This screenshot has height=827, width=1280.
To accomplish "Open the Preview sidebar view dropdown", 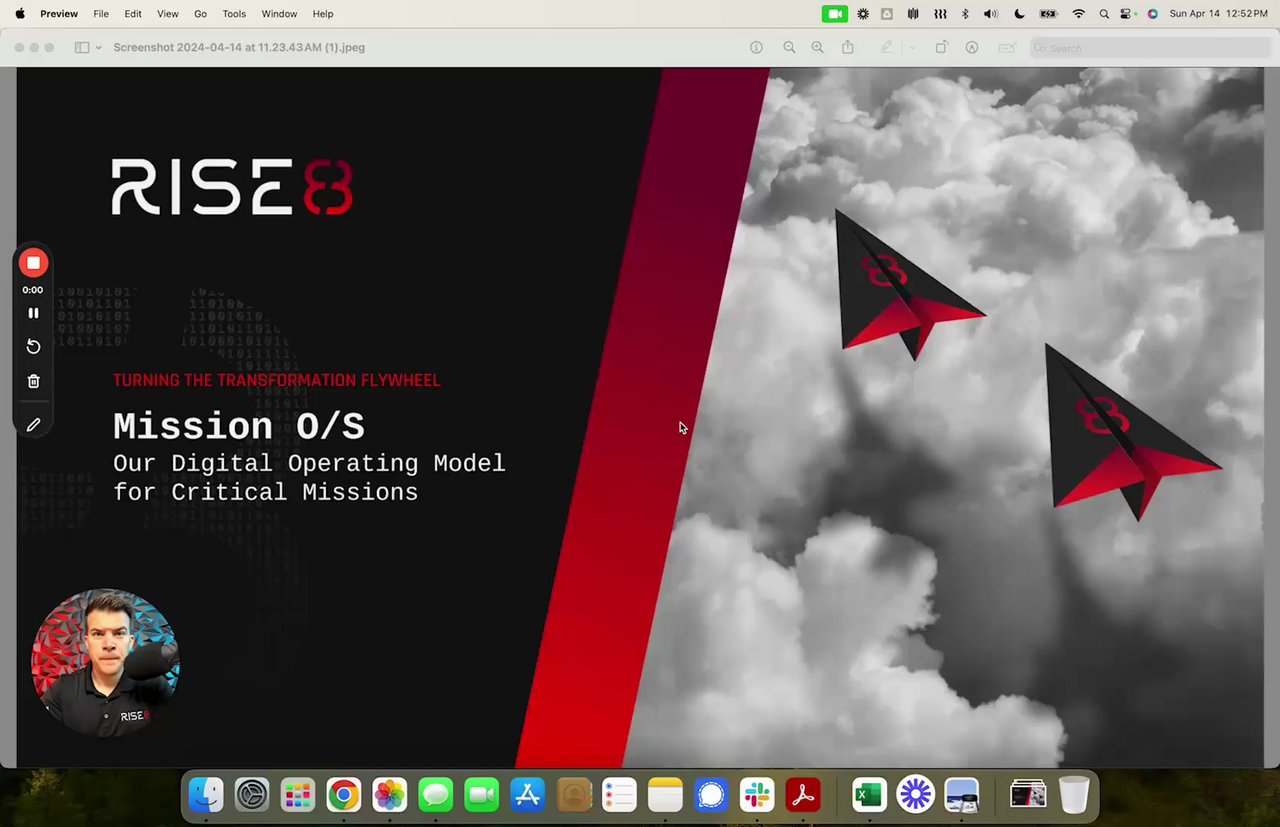I will [98, 48].
